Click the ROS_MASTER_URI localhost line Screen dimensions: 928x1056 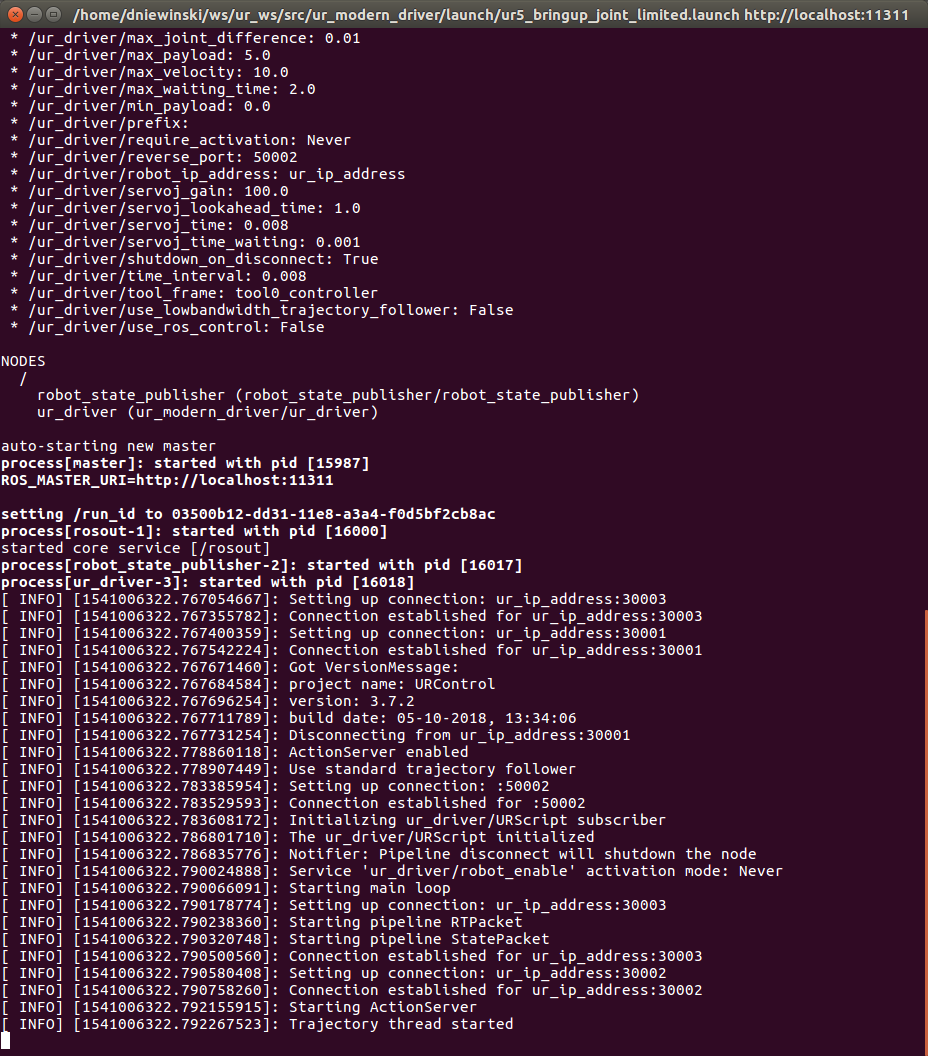[x=167, y=480]
